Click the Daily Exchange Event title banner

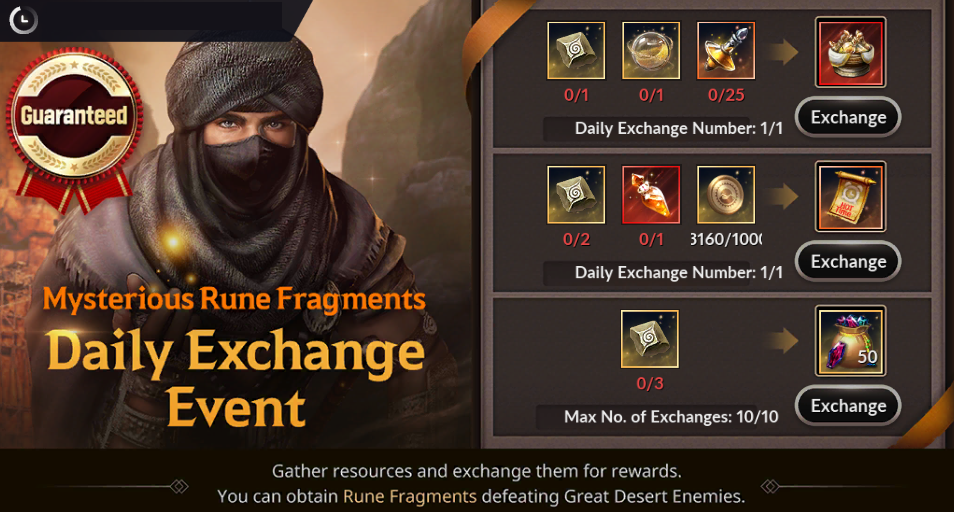236,377
